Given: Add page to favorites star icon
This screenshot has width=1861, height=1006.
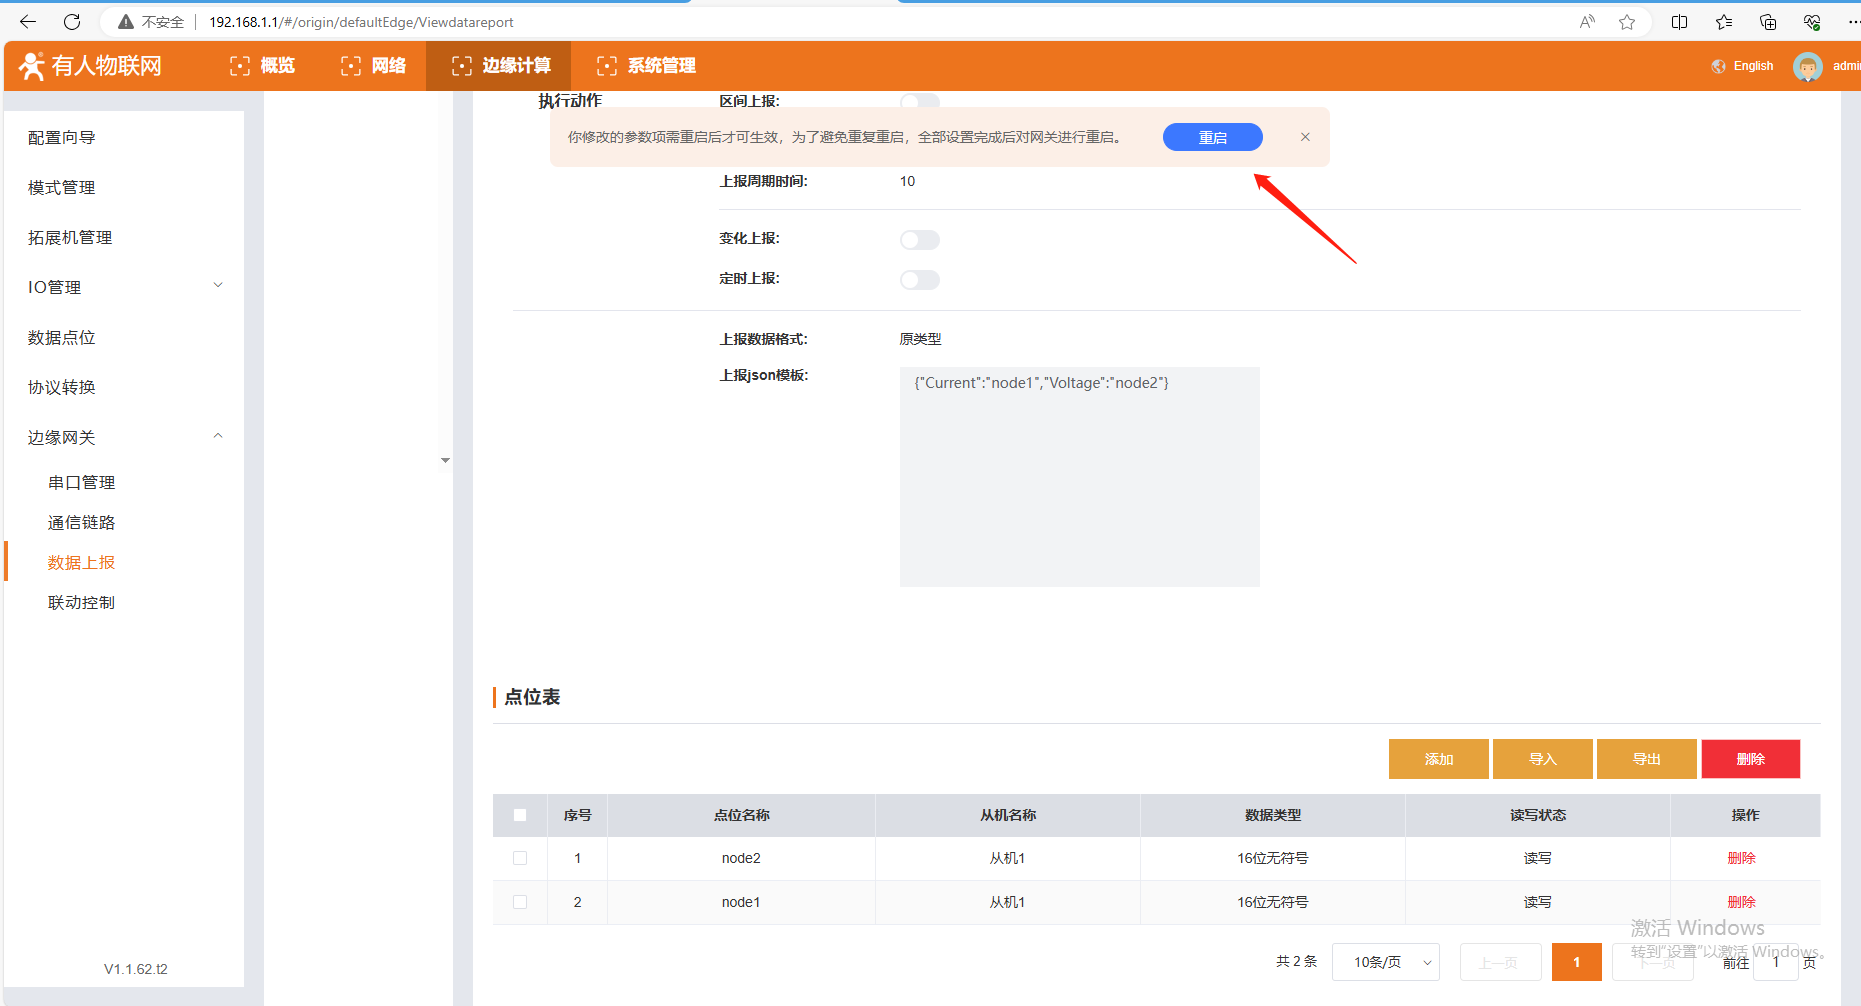Looking at the screenshot, I should [x=1627, y=22].
